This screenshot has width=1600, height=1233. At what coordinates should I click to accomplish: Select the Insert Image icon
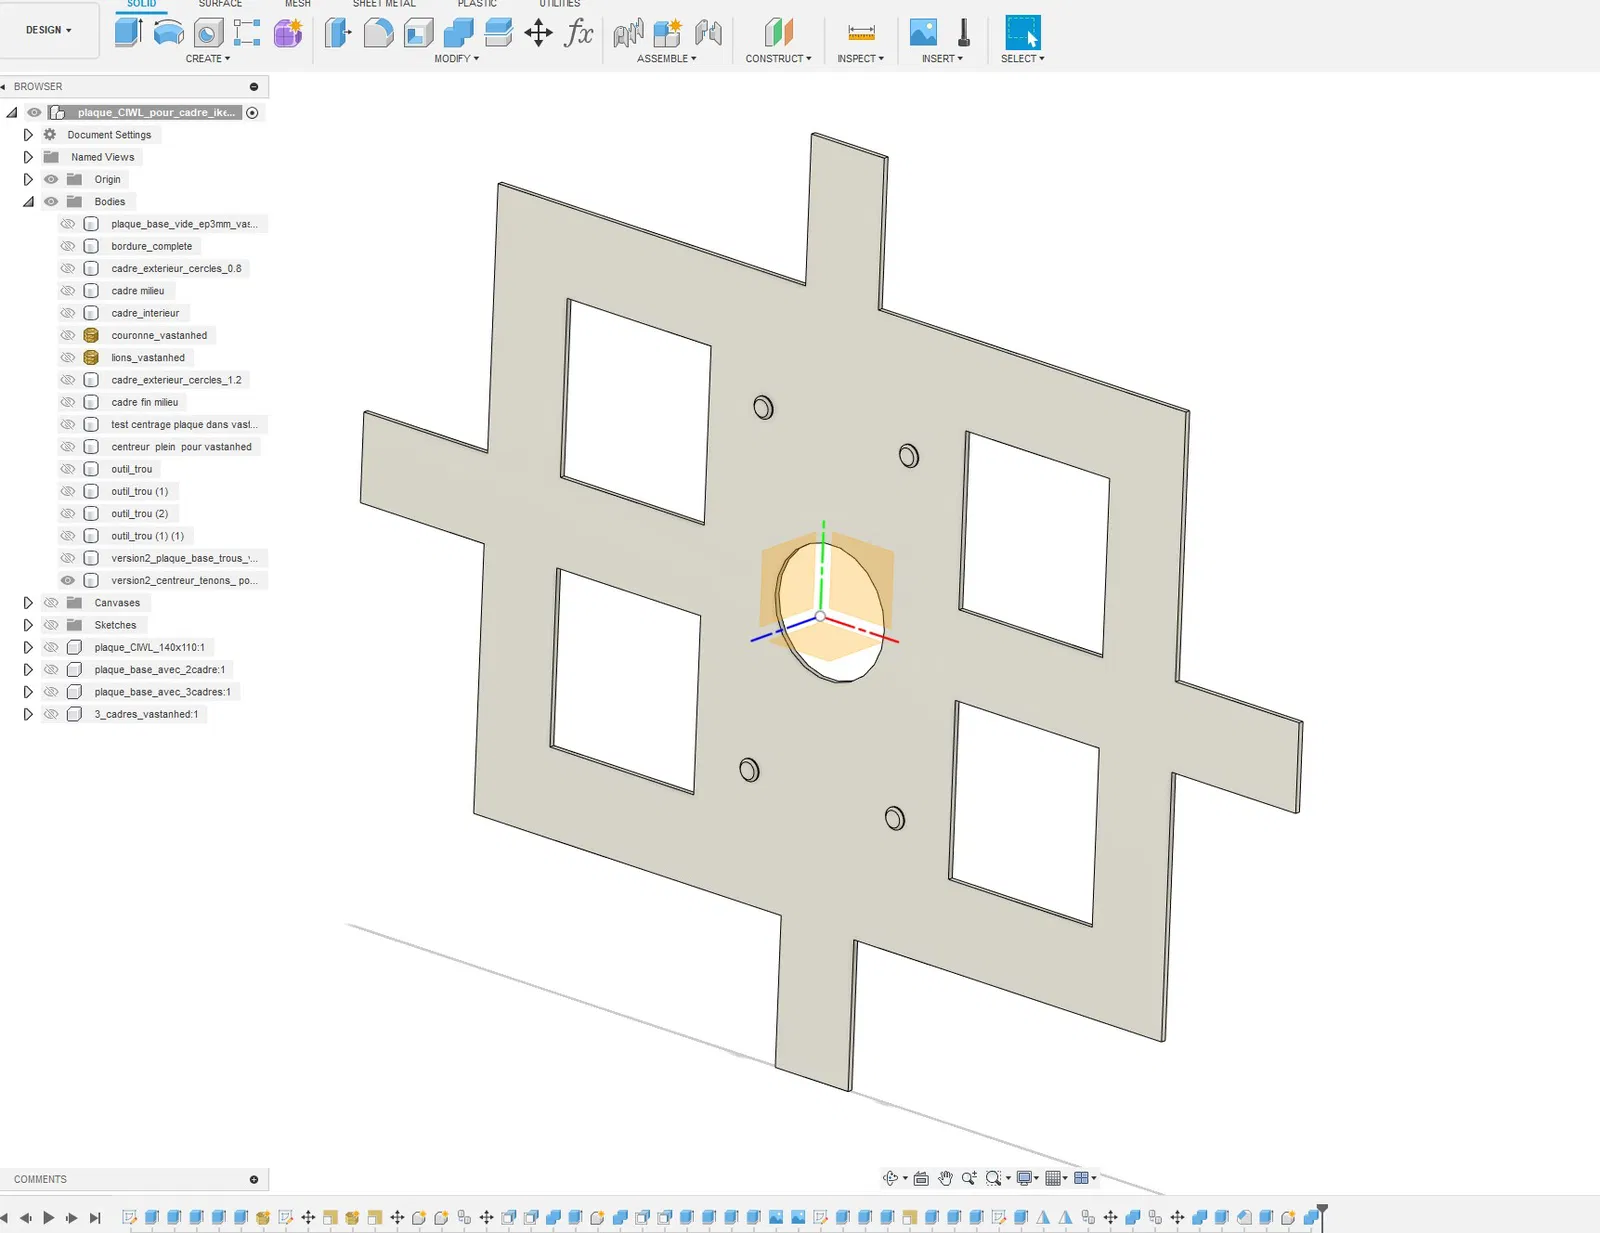click(923, 33)
